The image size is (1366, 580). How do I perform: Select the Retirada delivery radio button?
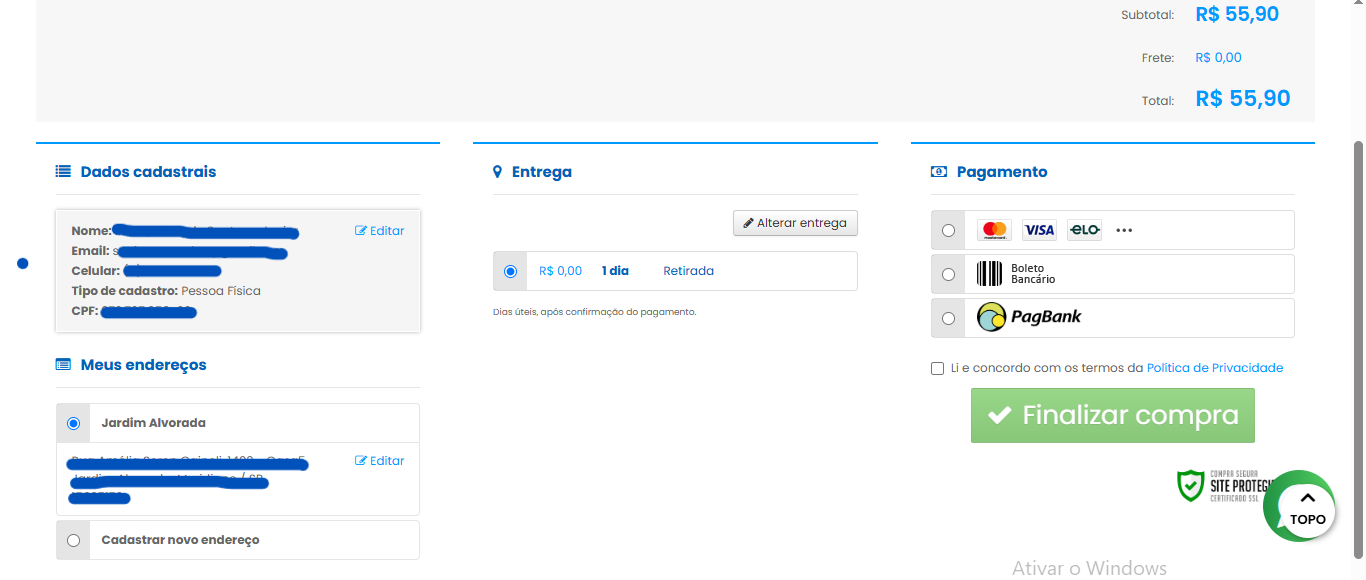coord(511,271)
